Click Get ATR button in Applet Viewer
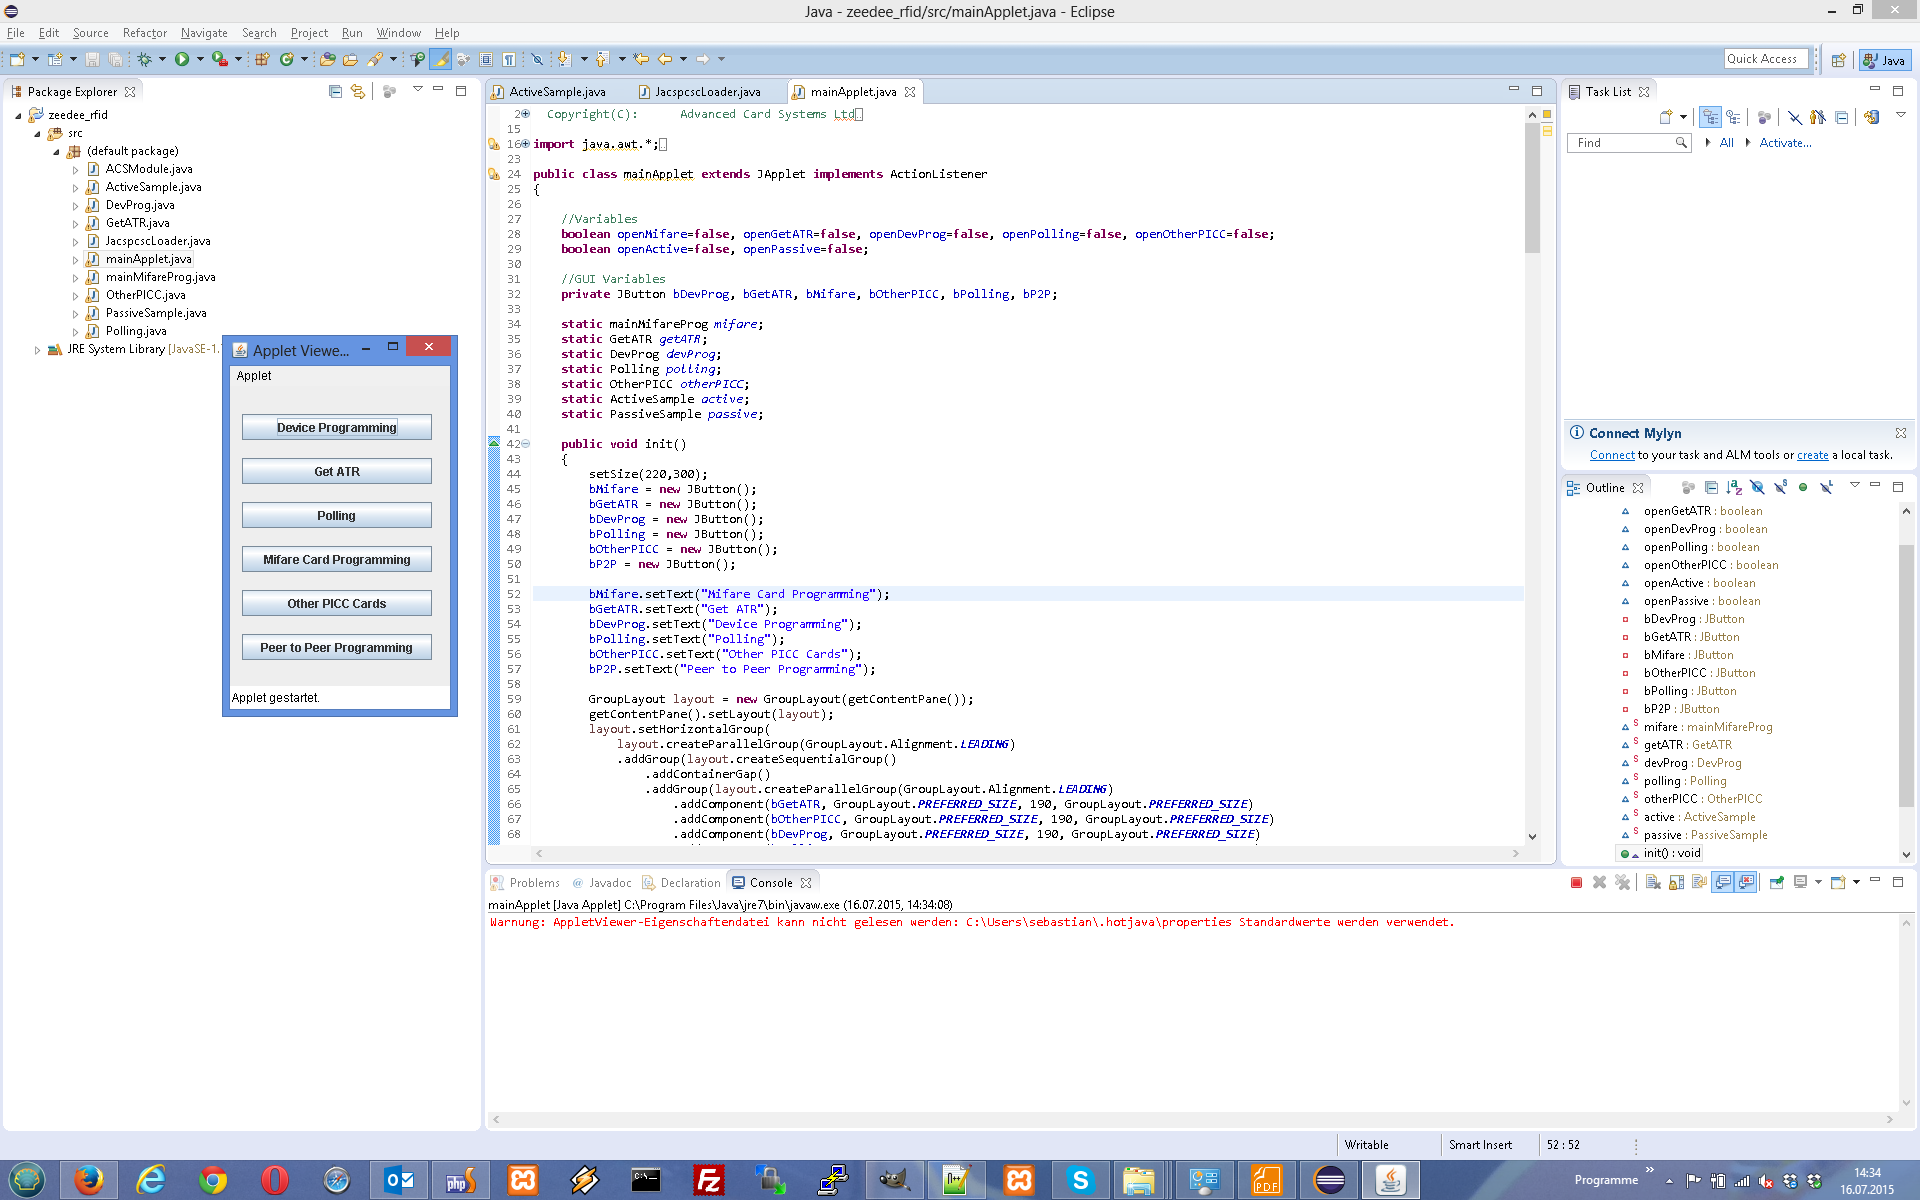This screenshot has width=1920, height=1200. point(337,472)
